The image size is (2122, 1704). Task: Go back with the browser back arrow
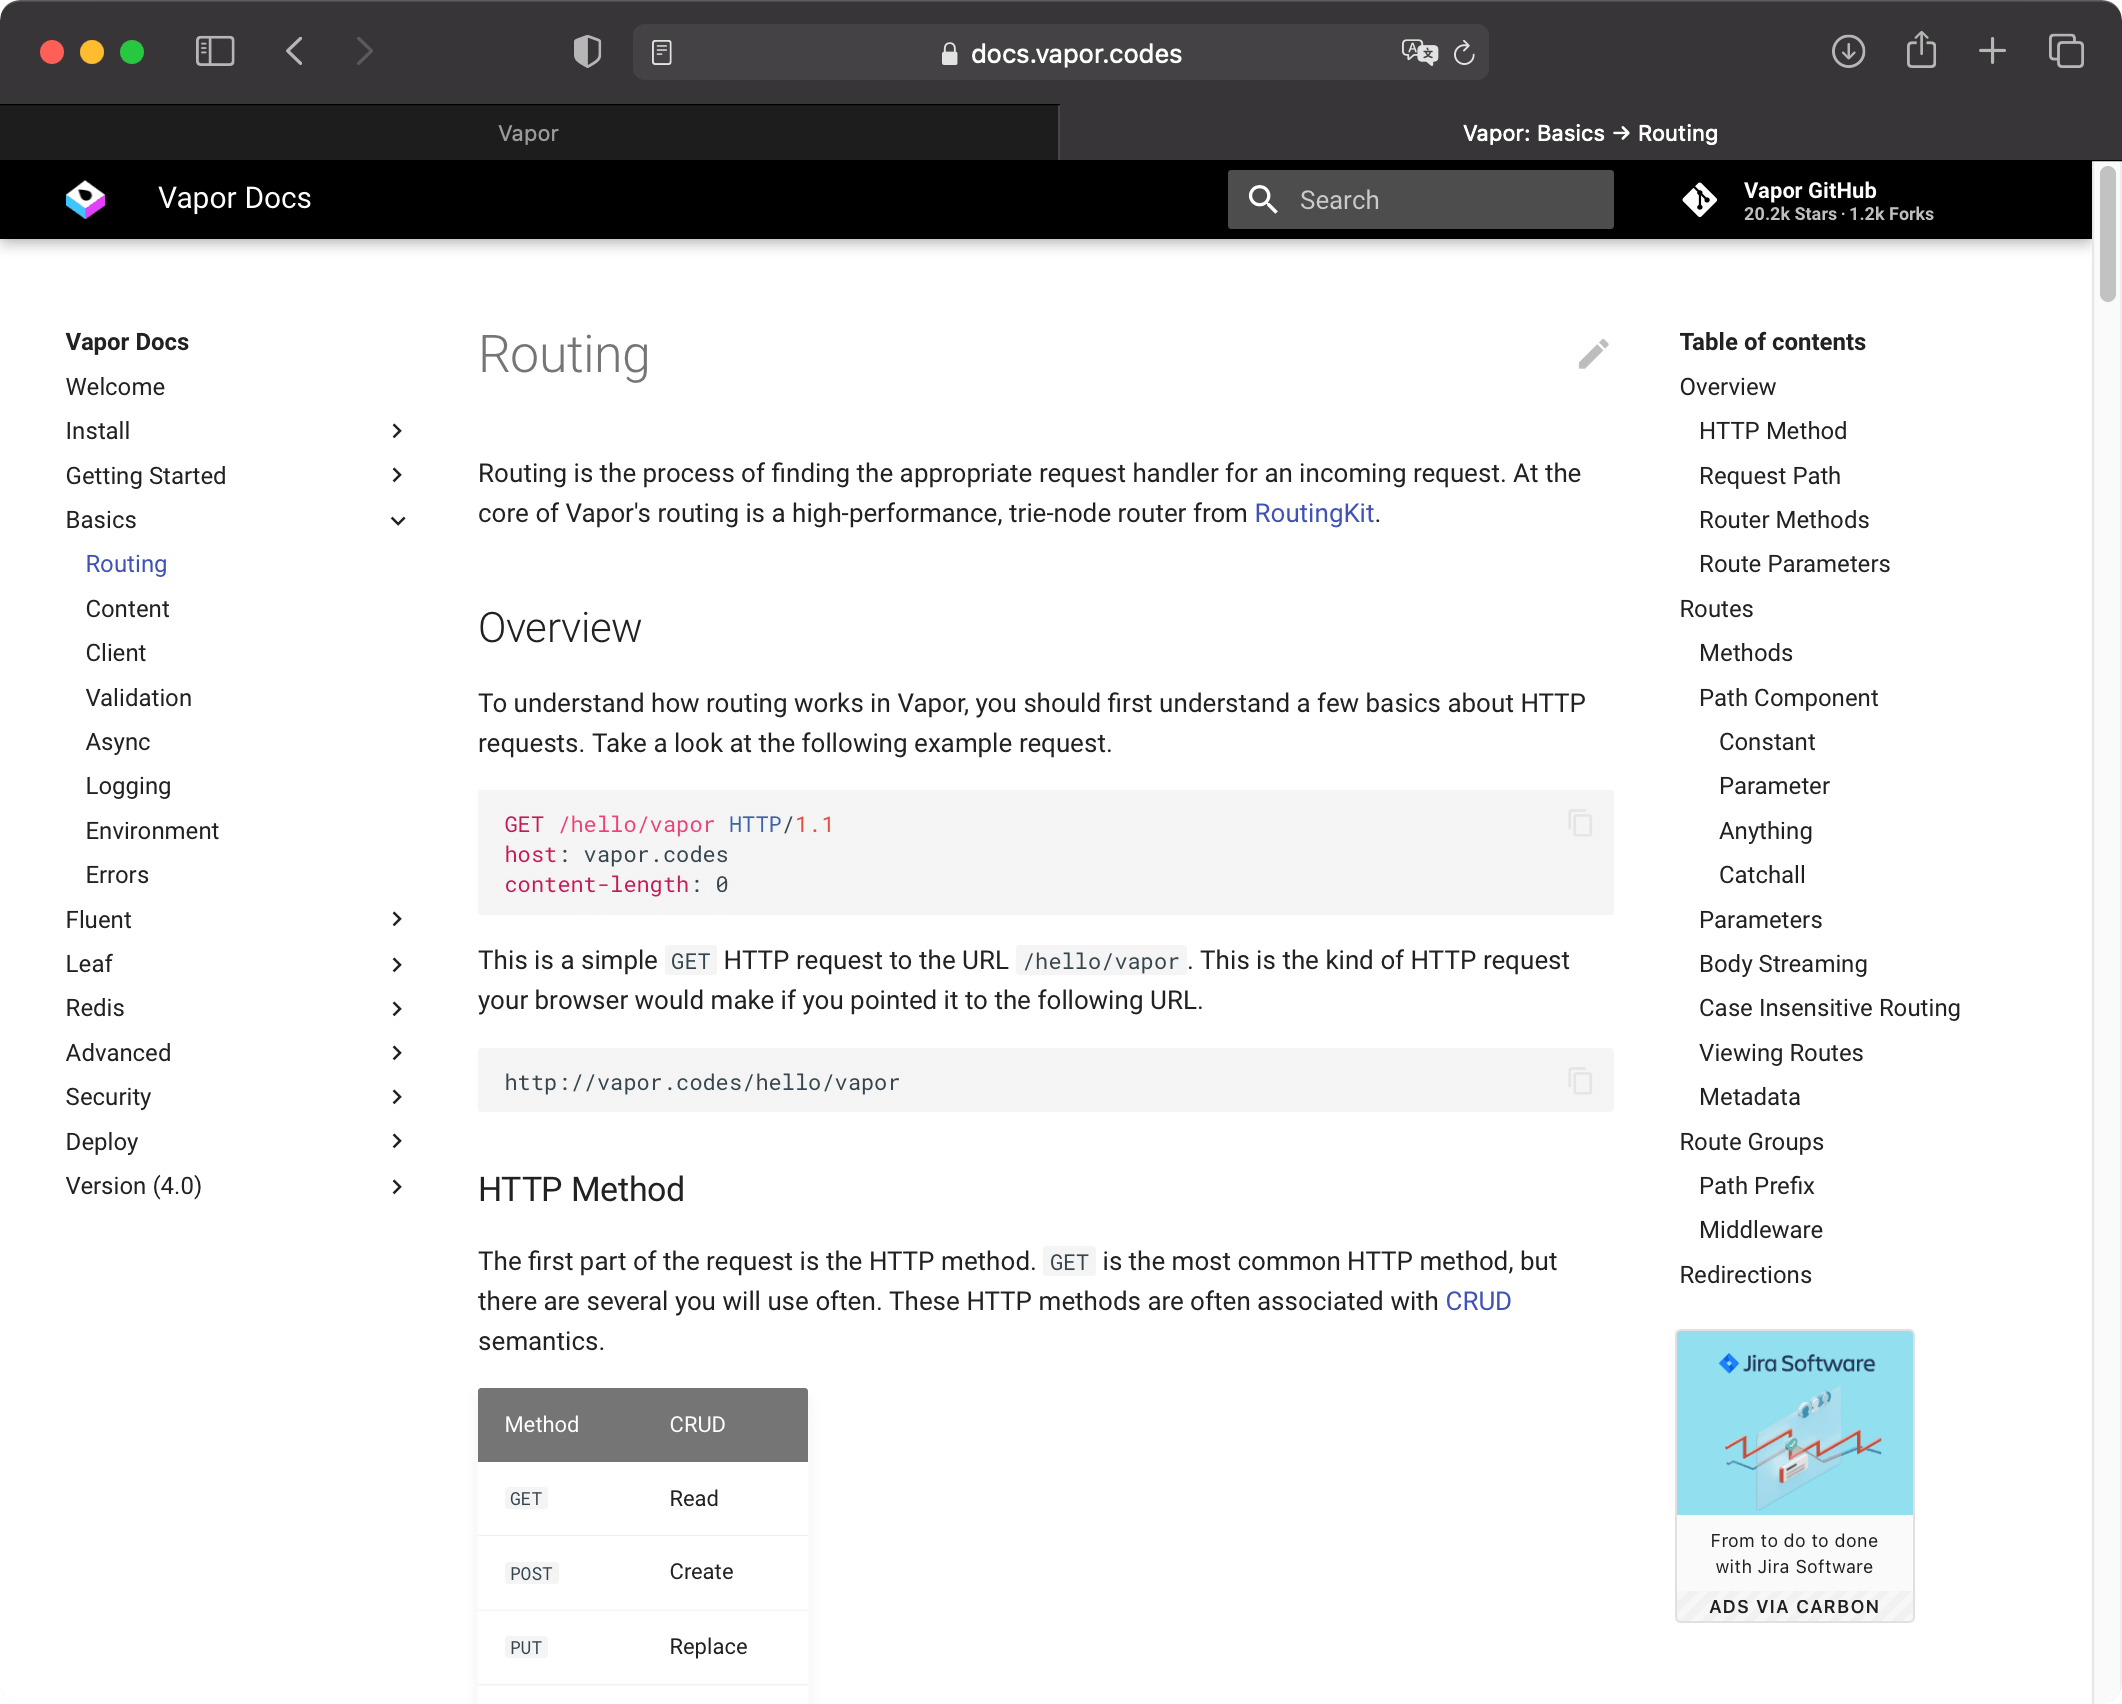click(294, 52)
